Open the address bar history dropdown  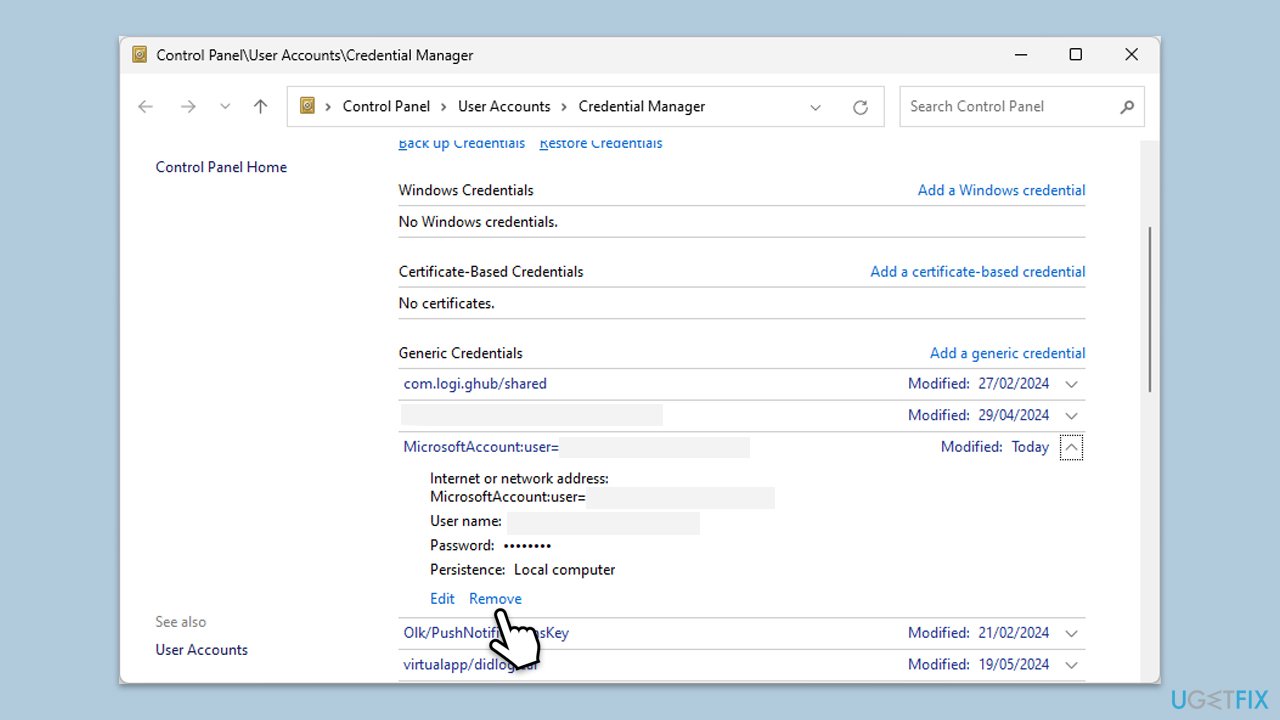tap(815, 106)
